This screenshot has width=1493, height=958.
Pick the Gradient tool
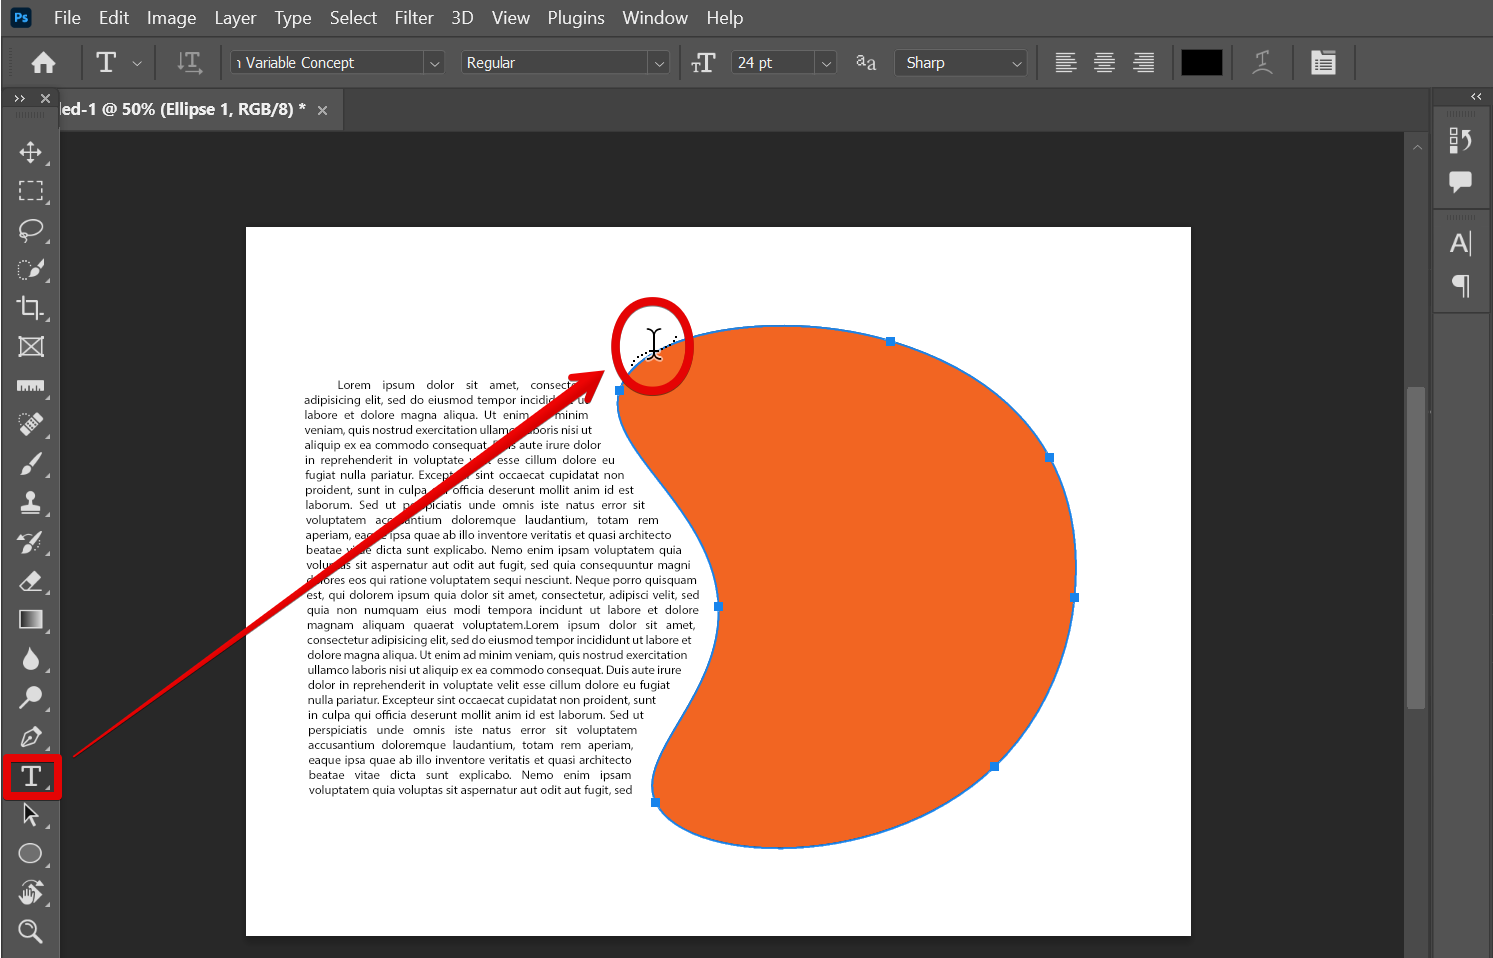click(x=30, y=620)
